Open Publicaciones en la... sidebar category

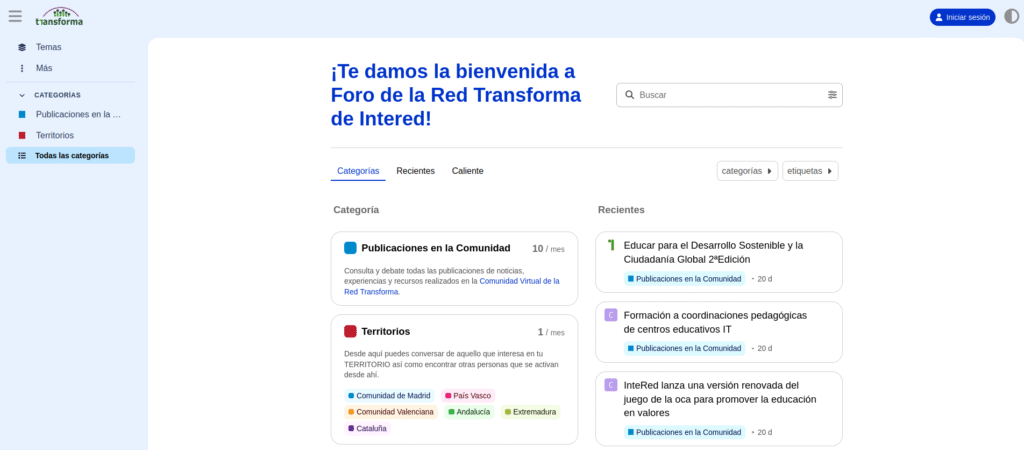tap(71, 114)
